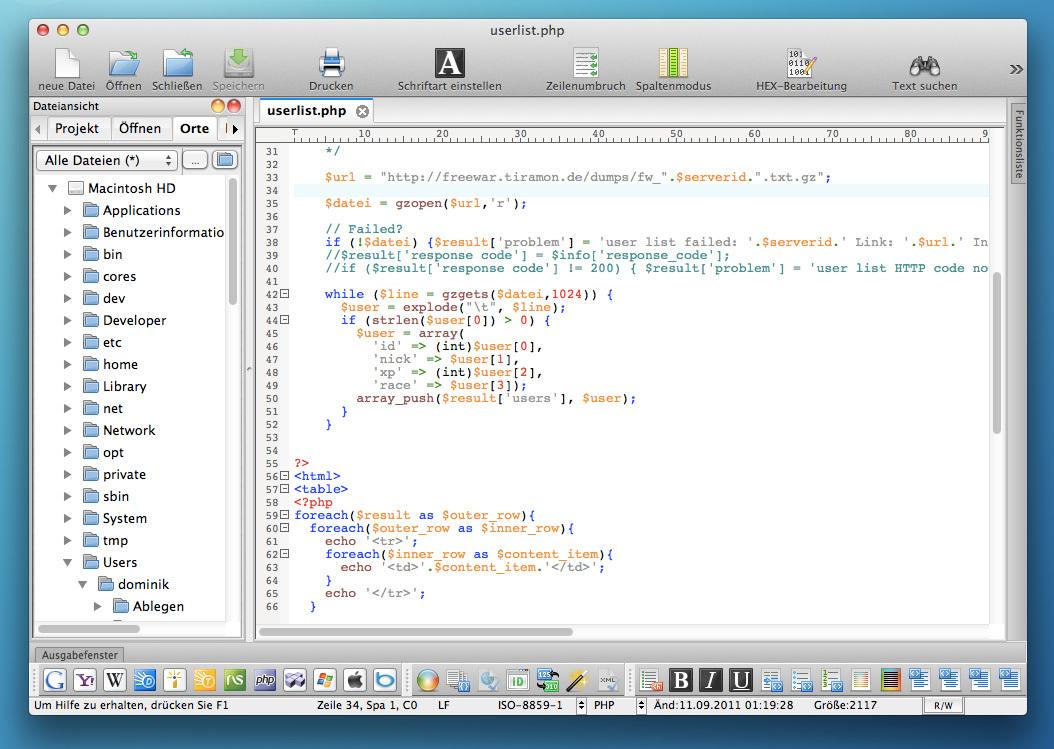The width and height of the screenshot is (1054, 749).
Task: Click the '...' browse button
Action: [195, 160]
